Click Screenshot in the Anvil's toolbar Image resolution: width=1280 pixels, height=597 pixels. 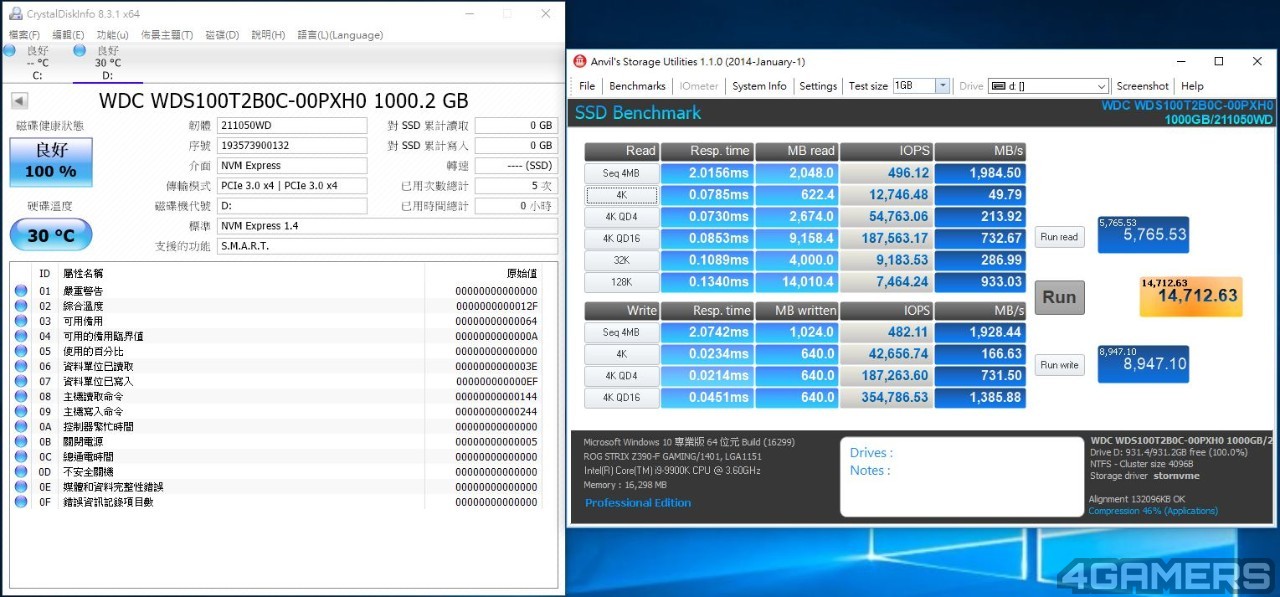(x=1143, y=86)
